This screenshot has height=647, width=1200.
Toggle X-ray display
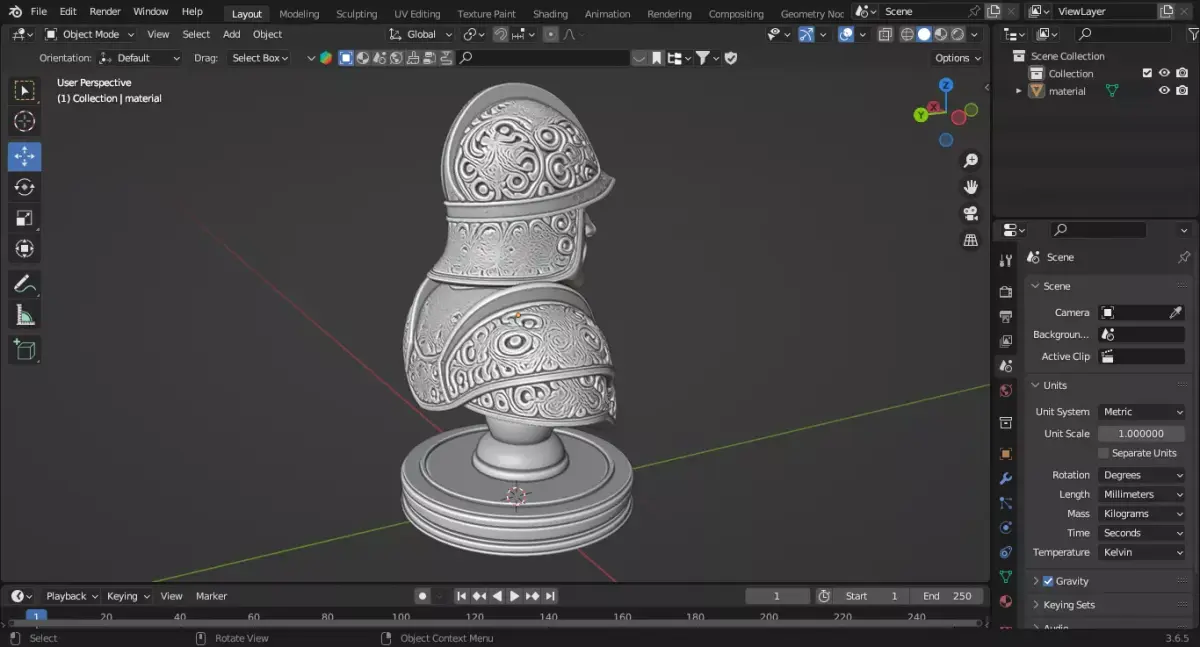tap(885, 34)
